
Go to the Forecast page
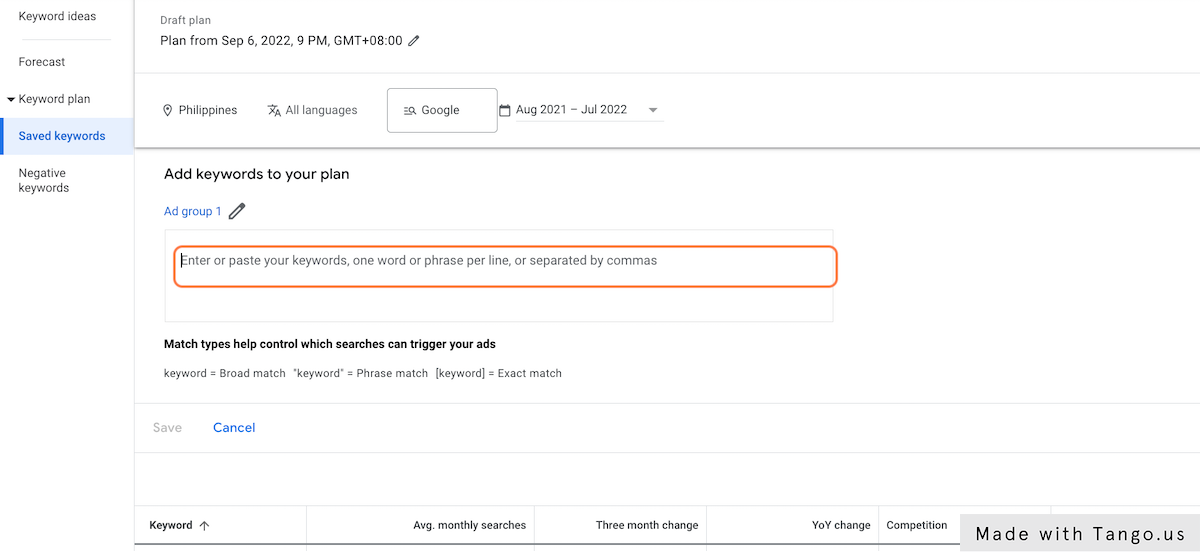point(42,62)
